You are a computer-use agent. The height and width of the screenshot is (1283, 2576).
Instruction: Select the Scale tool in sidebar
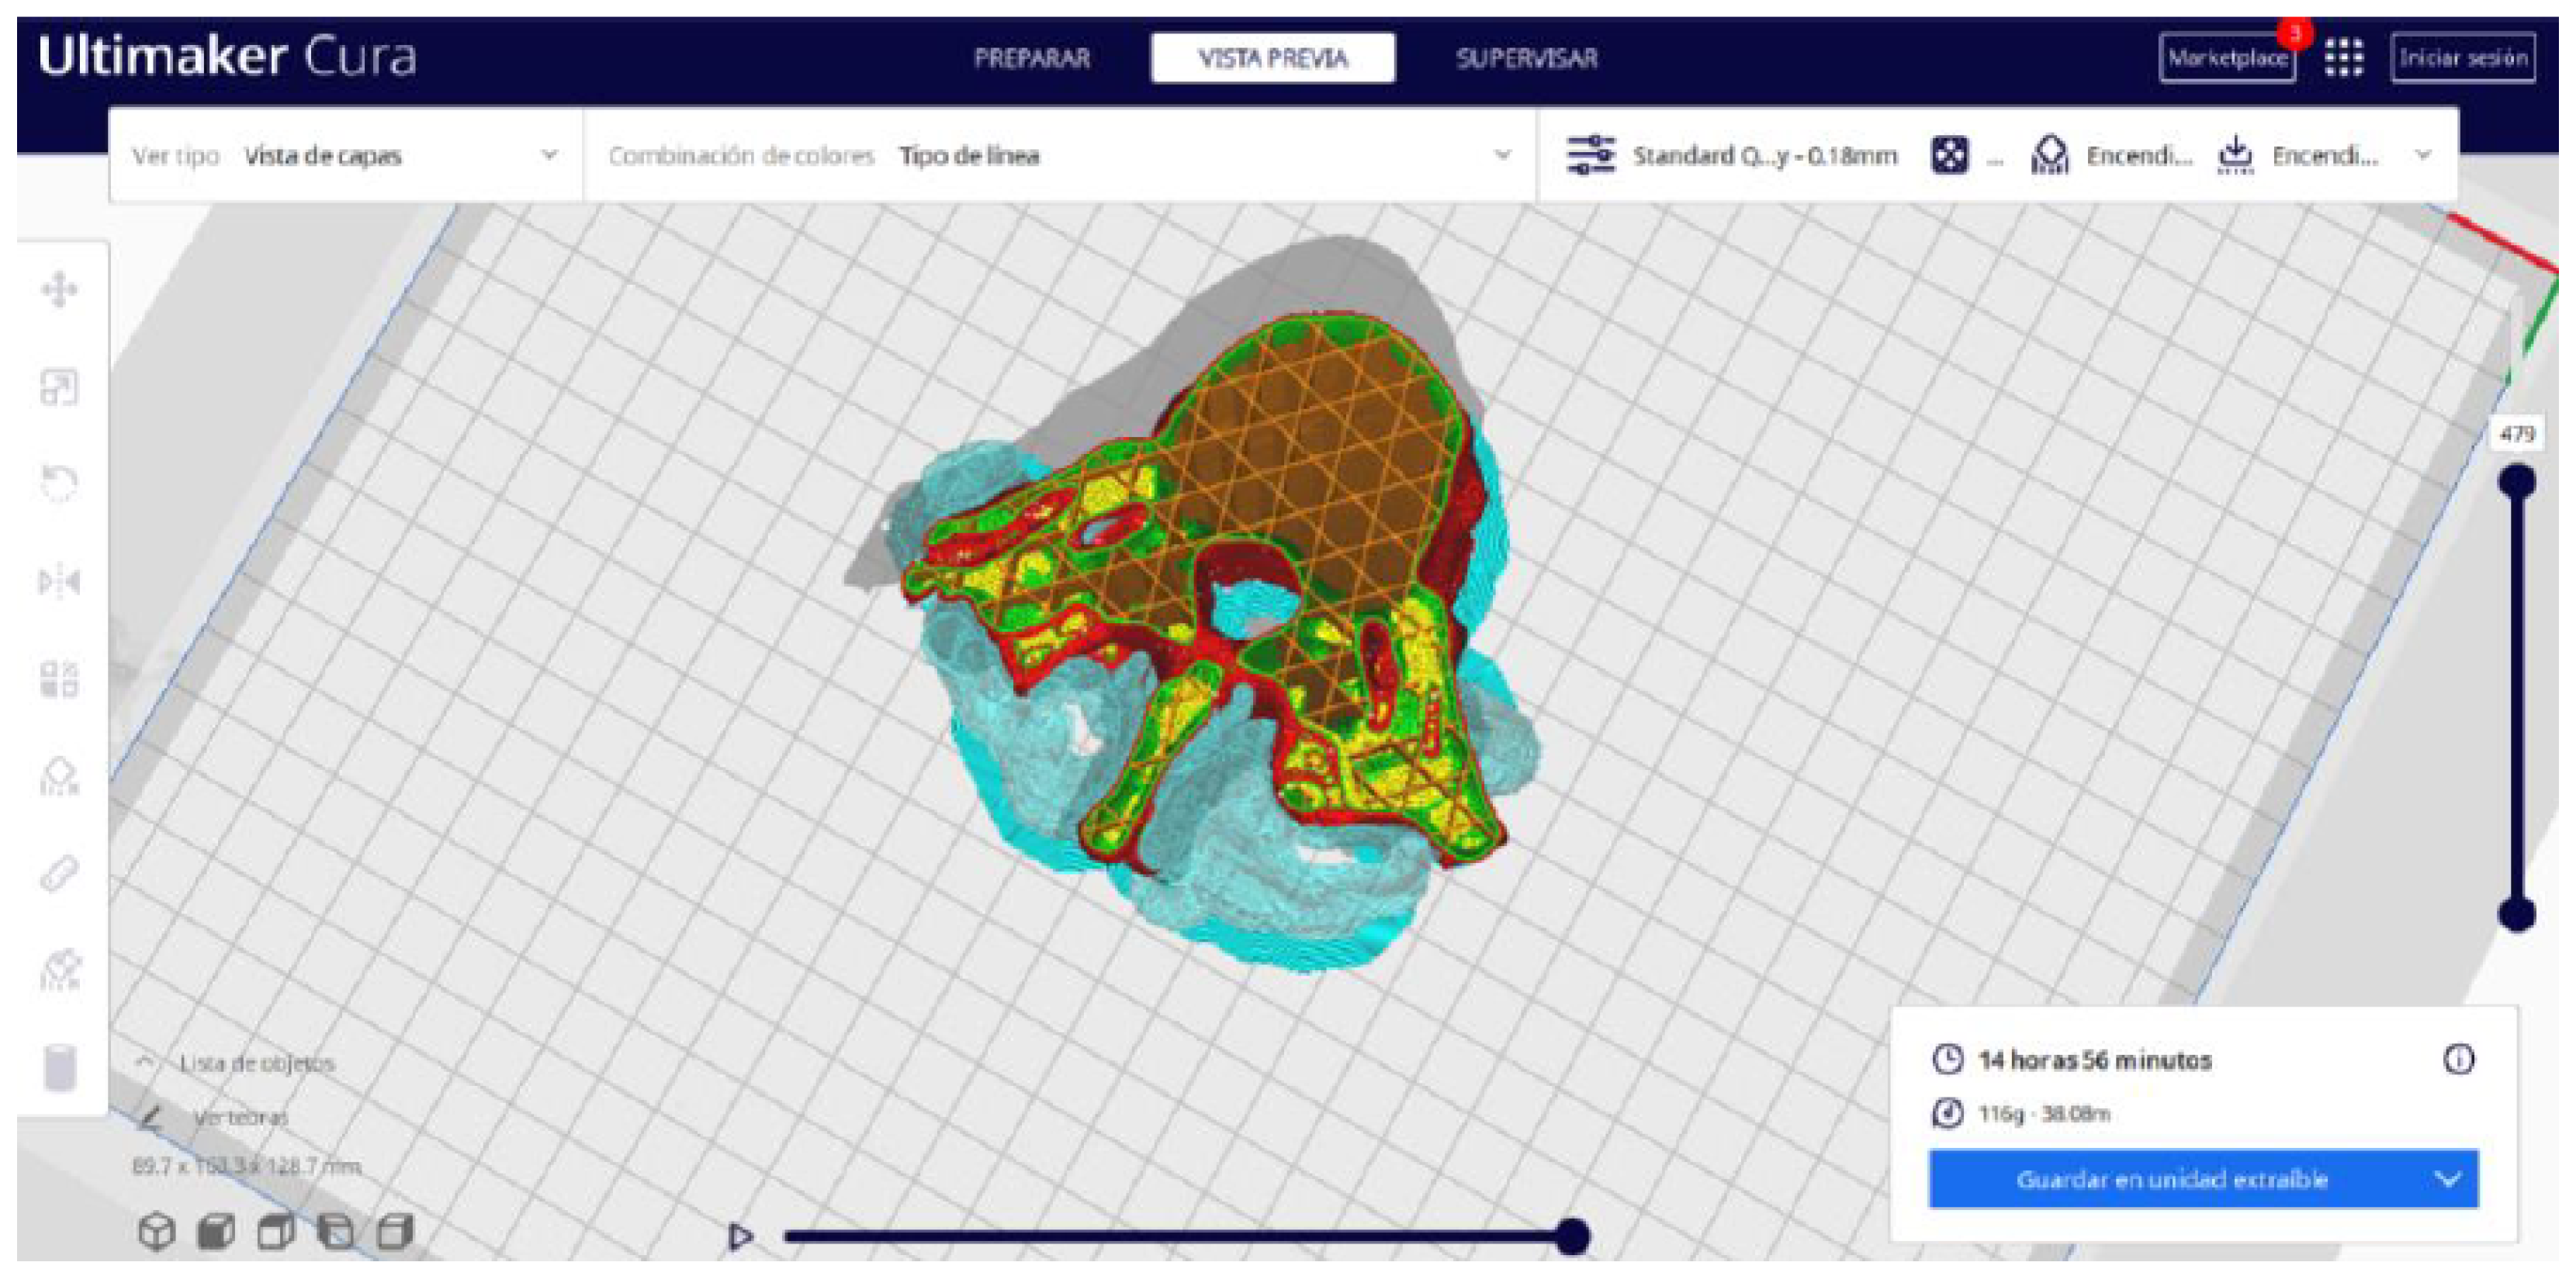[x=59, y=387]
